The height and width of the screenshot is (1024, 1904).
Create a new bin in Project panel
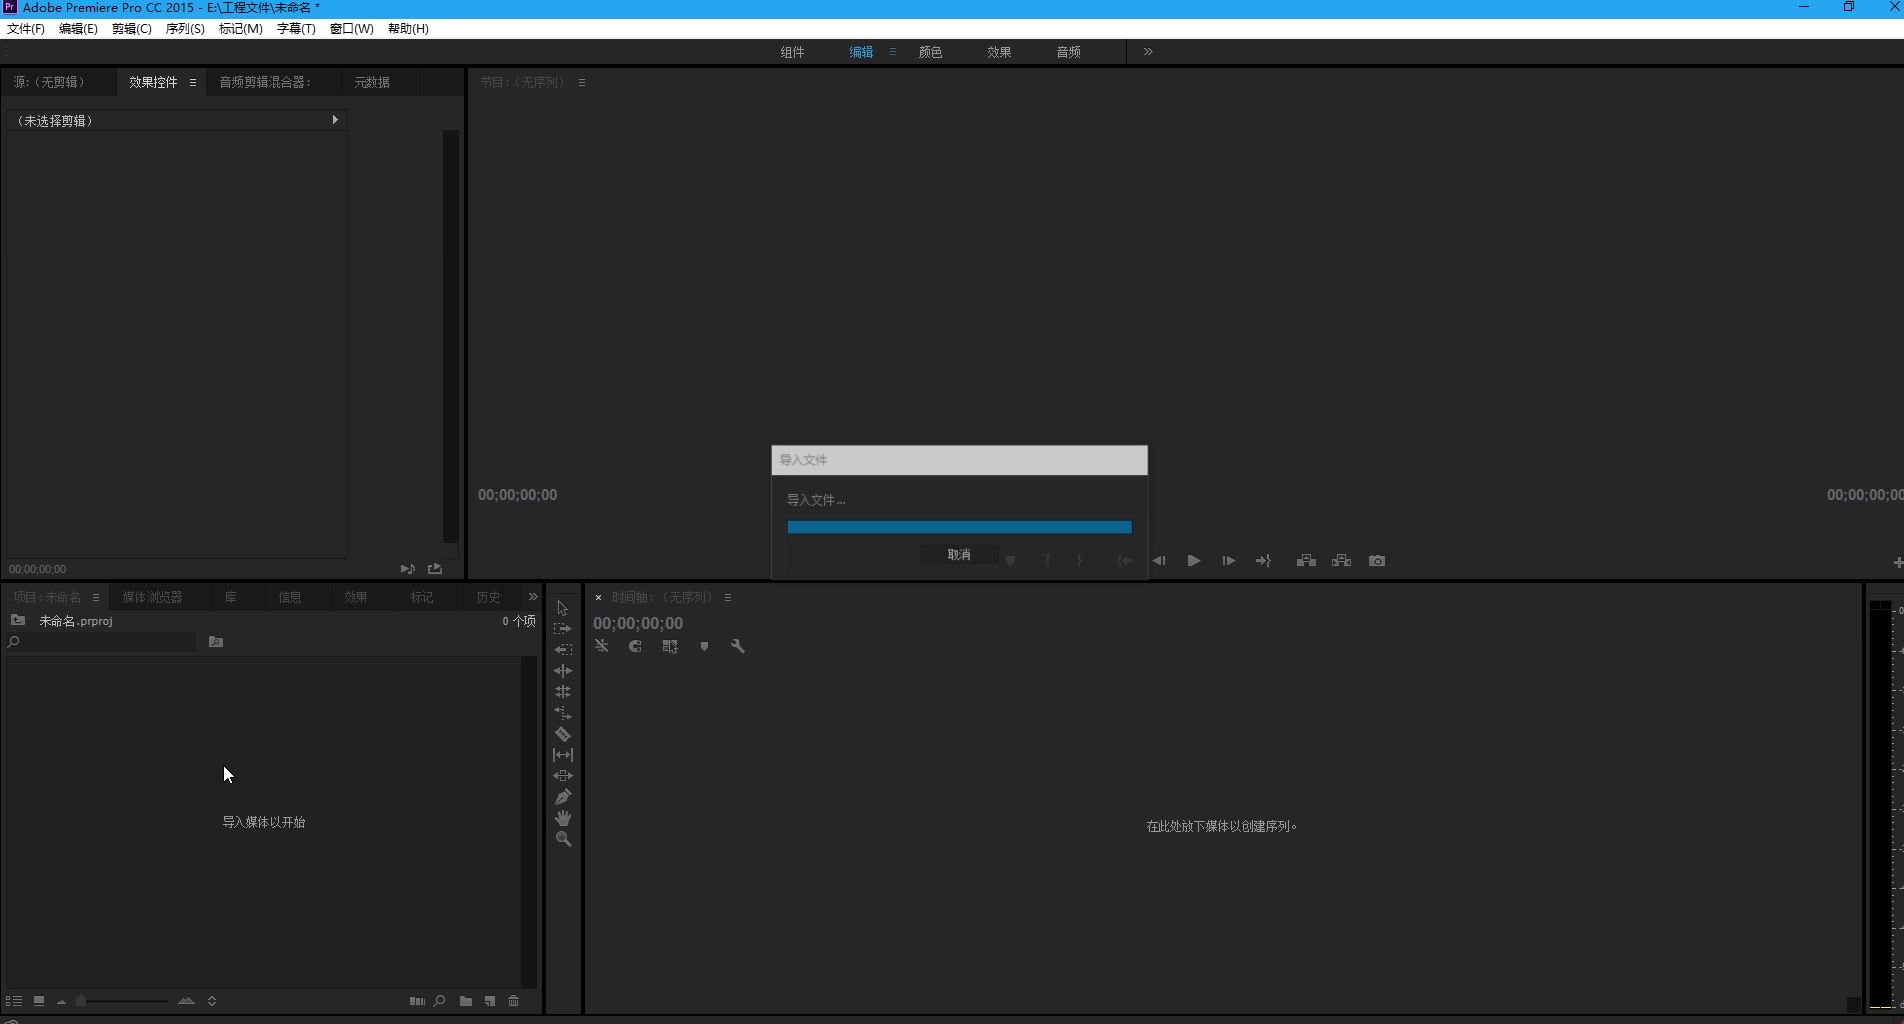[466, 1001]
